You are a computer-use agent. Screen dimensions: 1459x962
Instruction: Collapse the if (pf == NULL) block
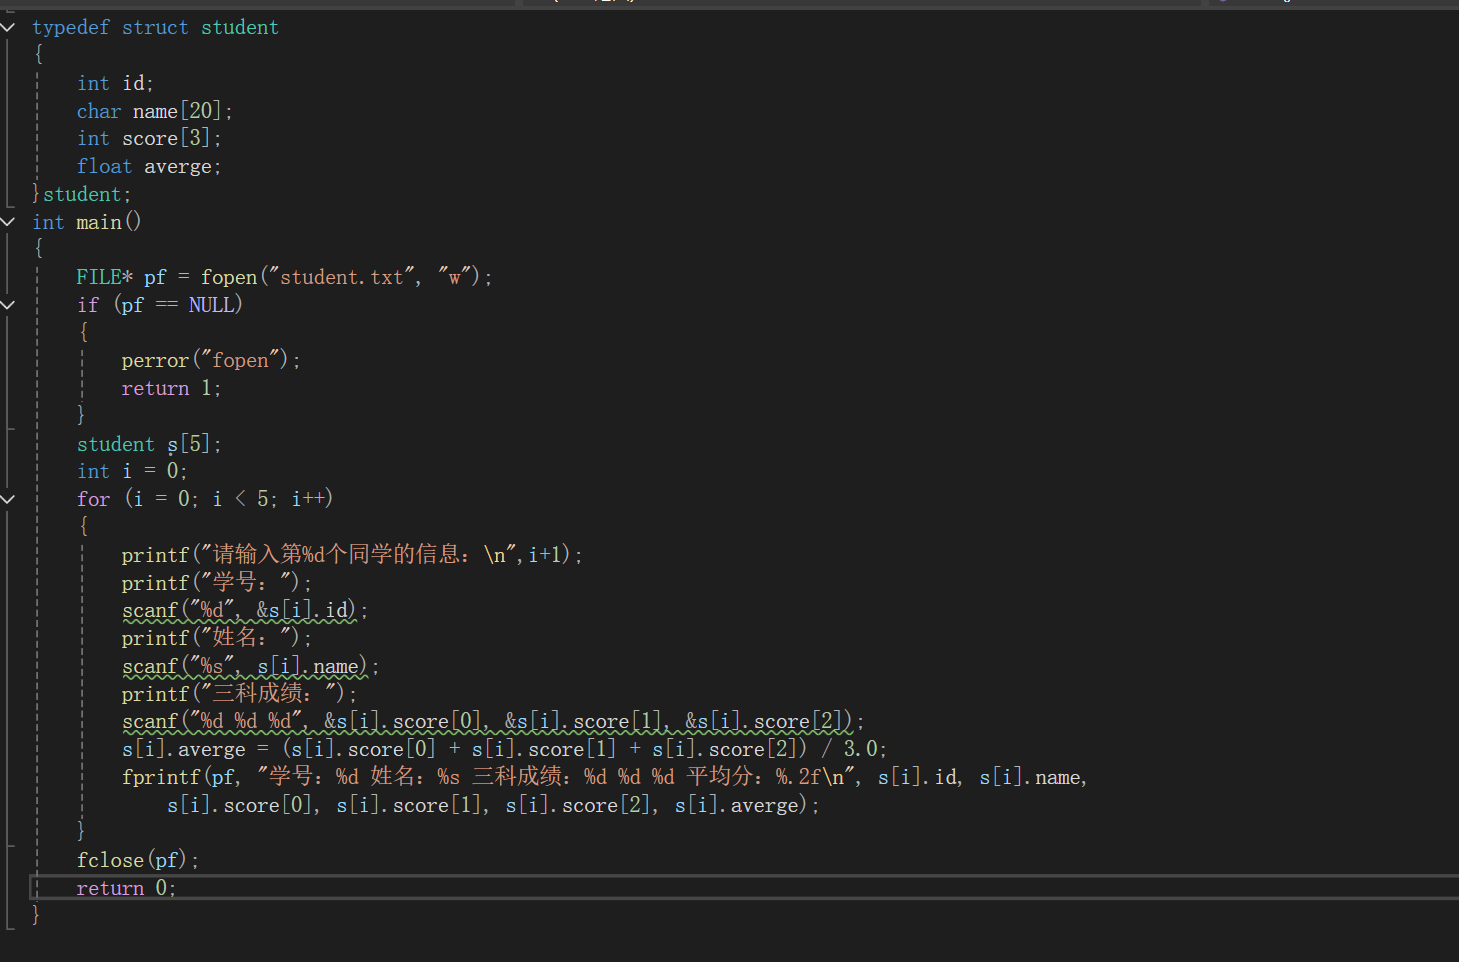coord(8,304)
